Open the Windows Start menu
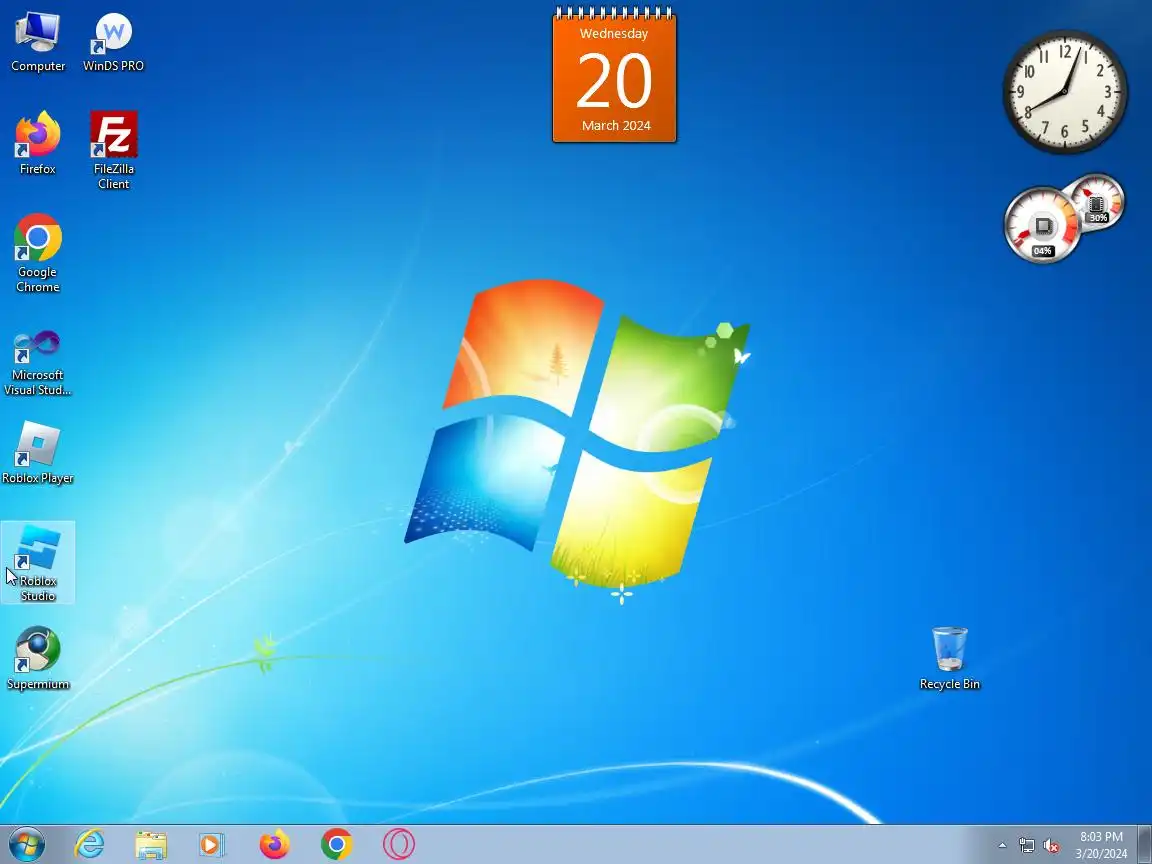 26,845
